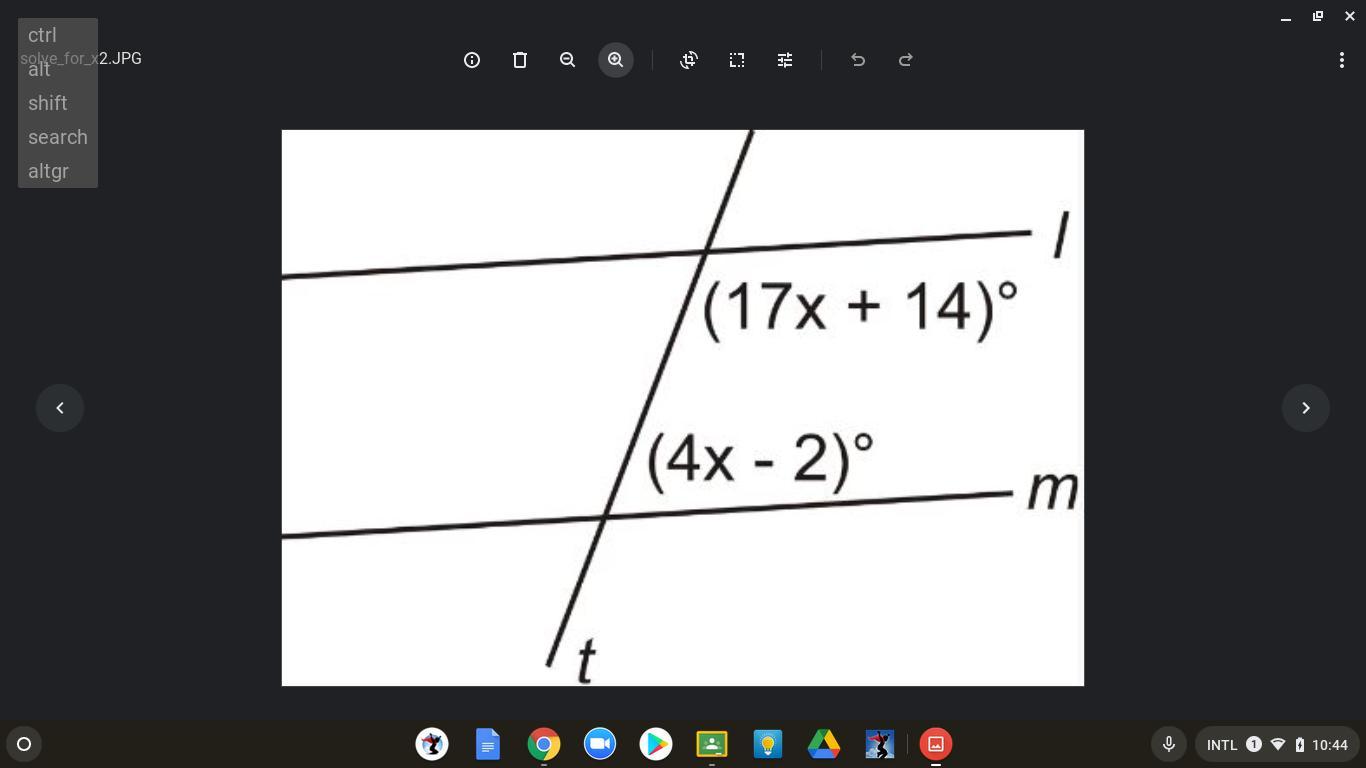Image resolution: width=1366 pixels, height=768 pixels.
Task: Open Zoom from the shelf
Action: click(x=600, y=744)
